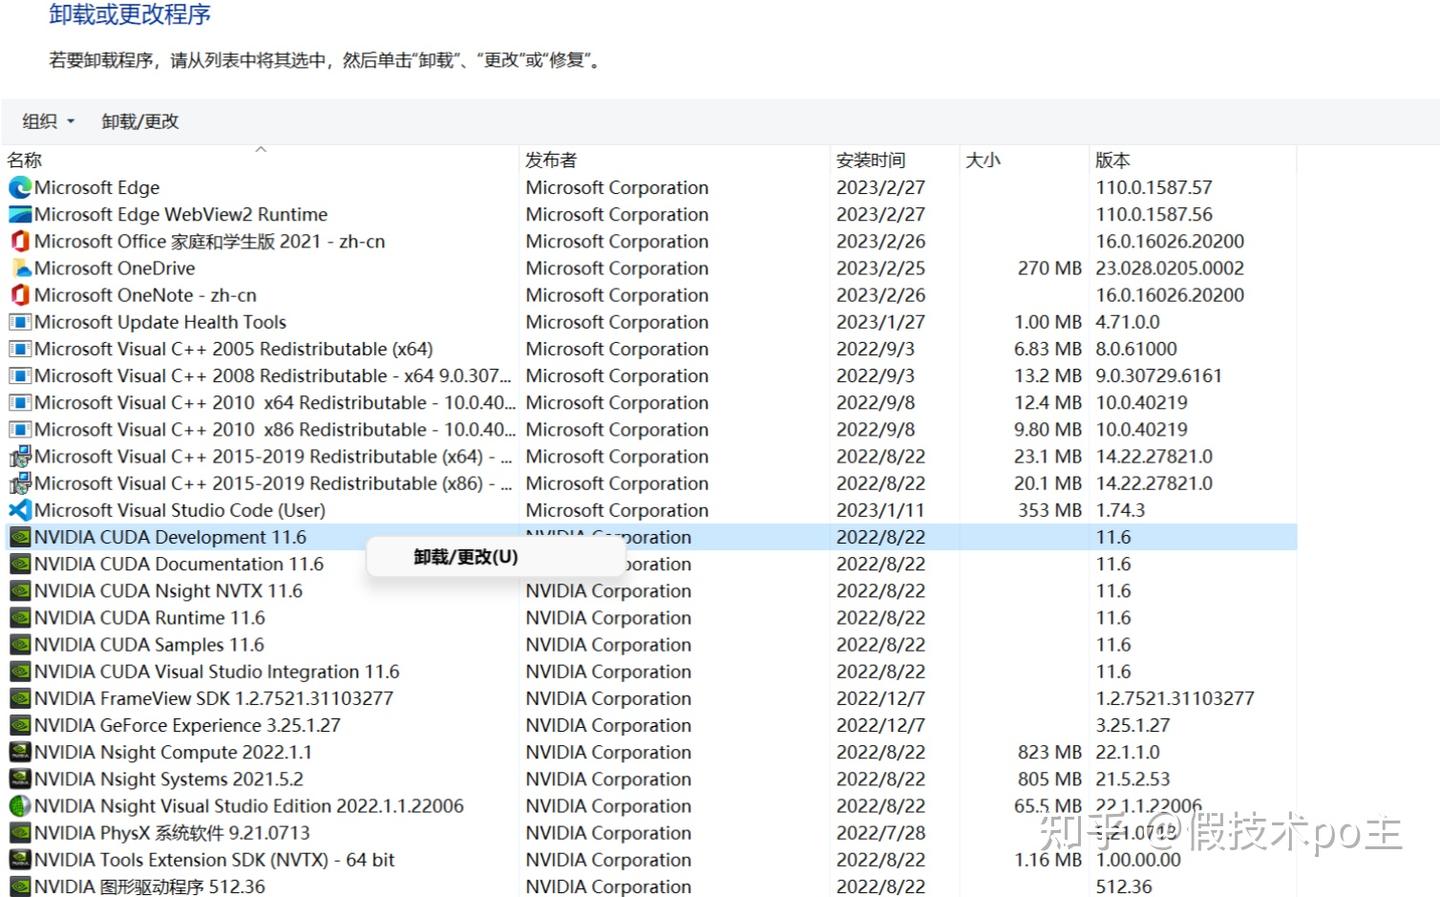The height and width of the screenshot is (897, 1440).
Task: Click install date 2022/7/28 cell
Action: (x=881, y=833)
